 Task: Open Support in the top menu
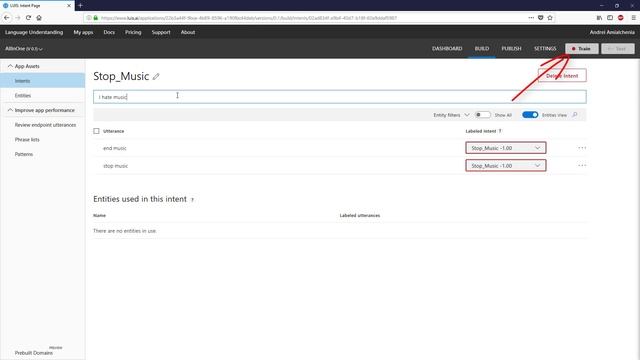point(161,32)
